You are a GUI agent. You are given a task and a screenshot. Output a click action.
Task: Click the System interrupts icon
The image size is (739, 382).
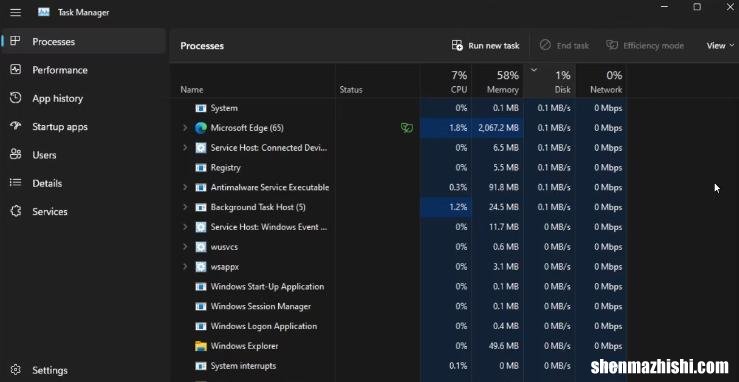201,366
